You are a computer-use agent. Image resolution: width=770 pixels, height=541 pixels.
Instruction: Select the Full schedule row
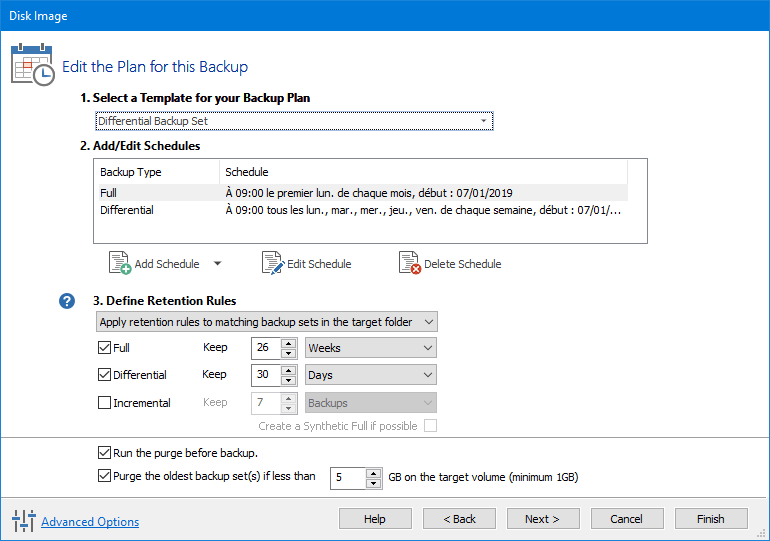pyautogui.click(x=362, y=192)
